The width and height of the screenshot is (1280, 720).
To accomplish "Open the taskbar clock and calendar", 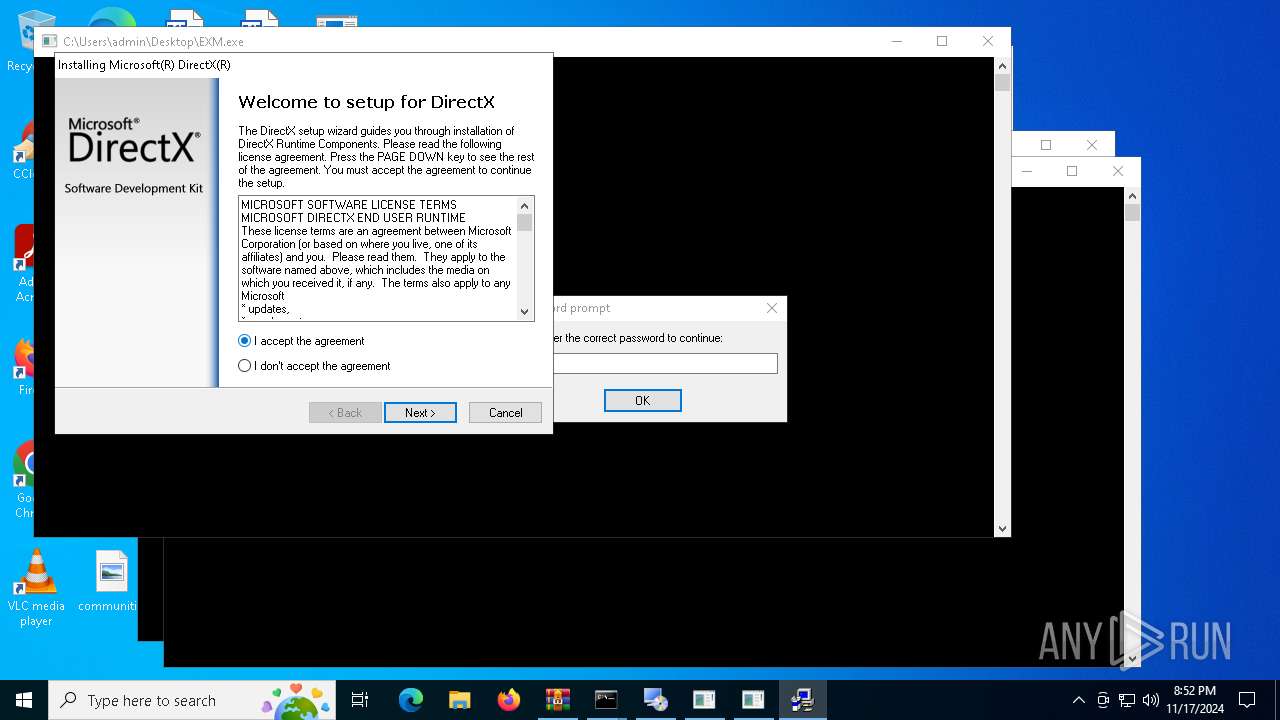I will click(1194, 700).
